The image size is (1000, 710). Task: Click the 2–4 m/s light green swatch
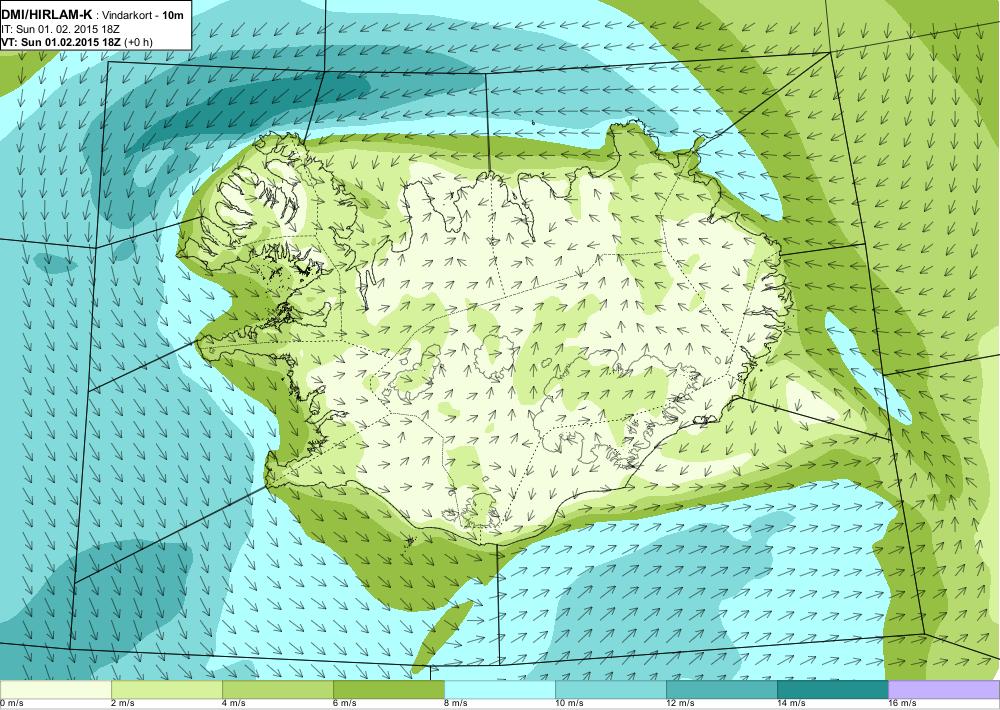click(x=167, y=689)
